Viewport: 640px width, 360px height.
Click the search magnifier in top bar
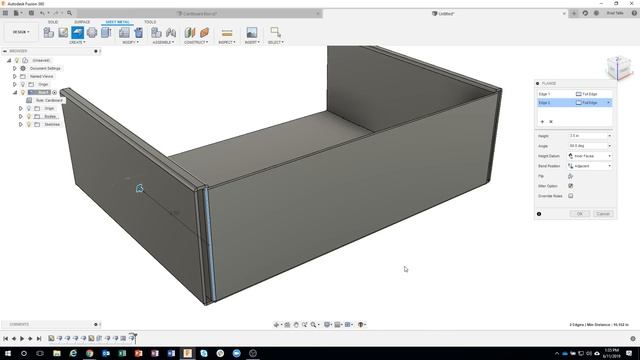click(69, 13)
